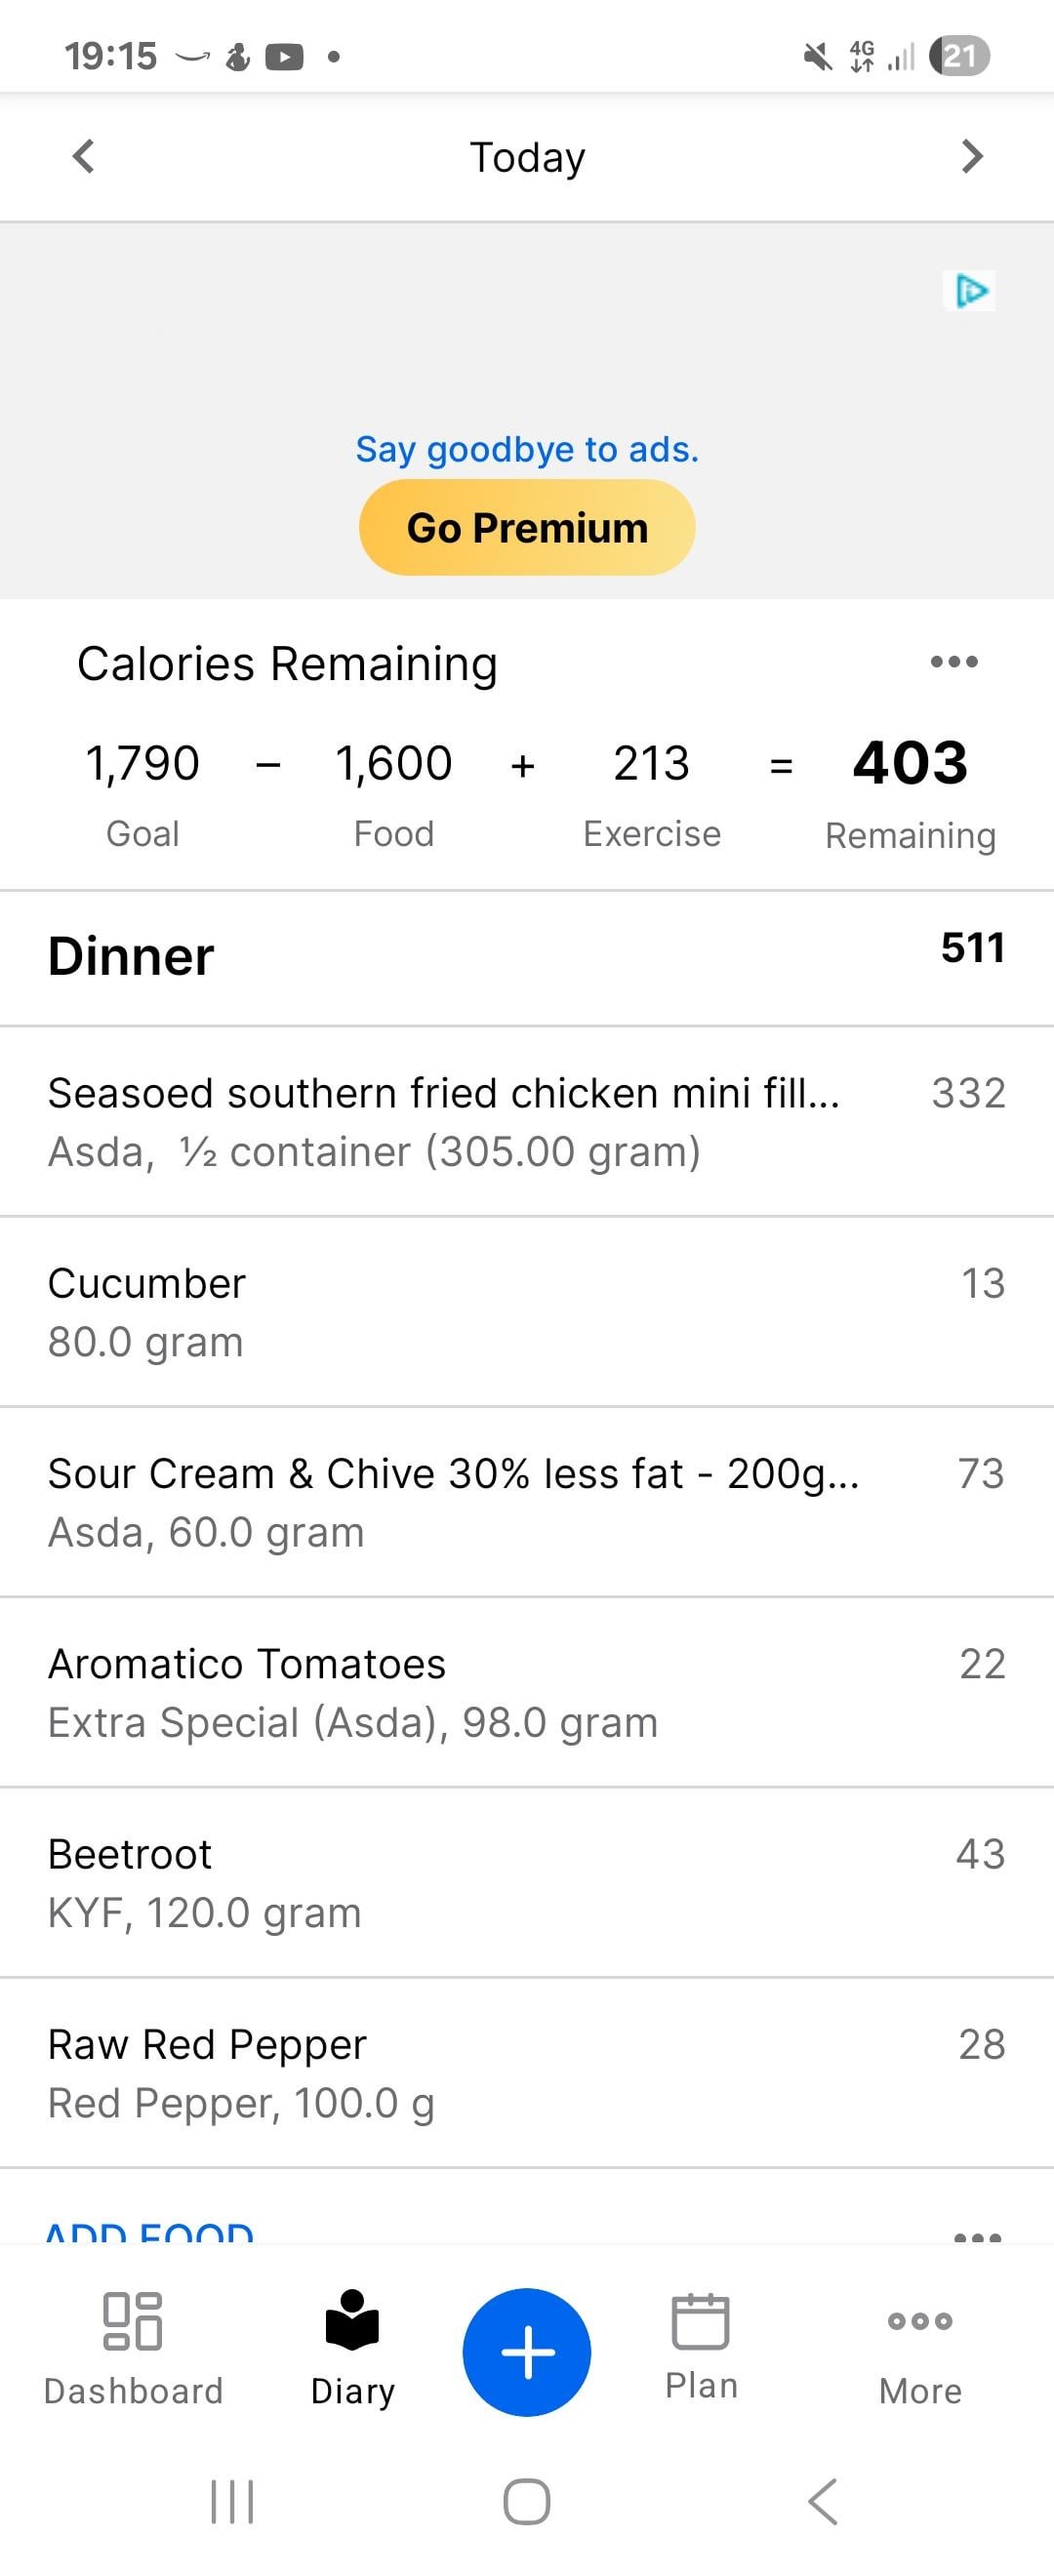The image size is (1054, 2576).
Task: Tap the blue plus add button
Action: 527,2351
